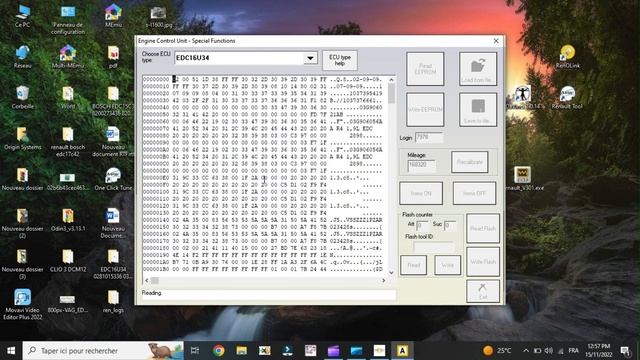Open Google Chrome from the taskbar
Image resolution: width=640 pixels, height=360 pixels.
[218, 351]
